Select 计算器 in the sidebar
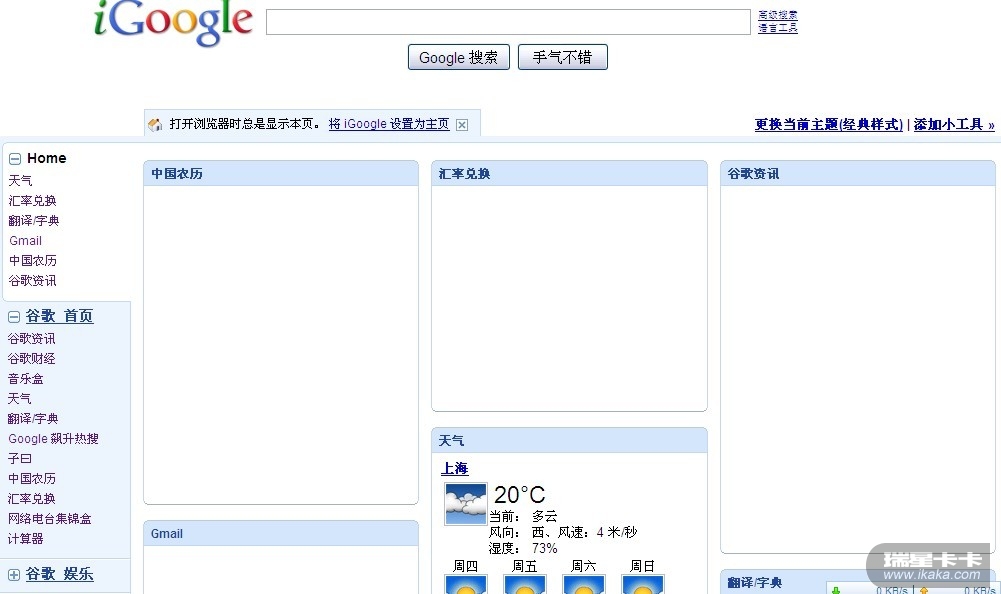Screen dimensions: 1001x594 26,538
